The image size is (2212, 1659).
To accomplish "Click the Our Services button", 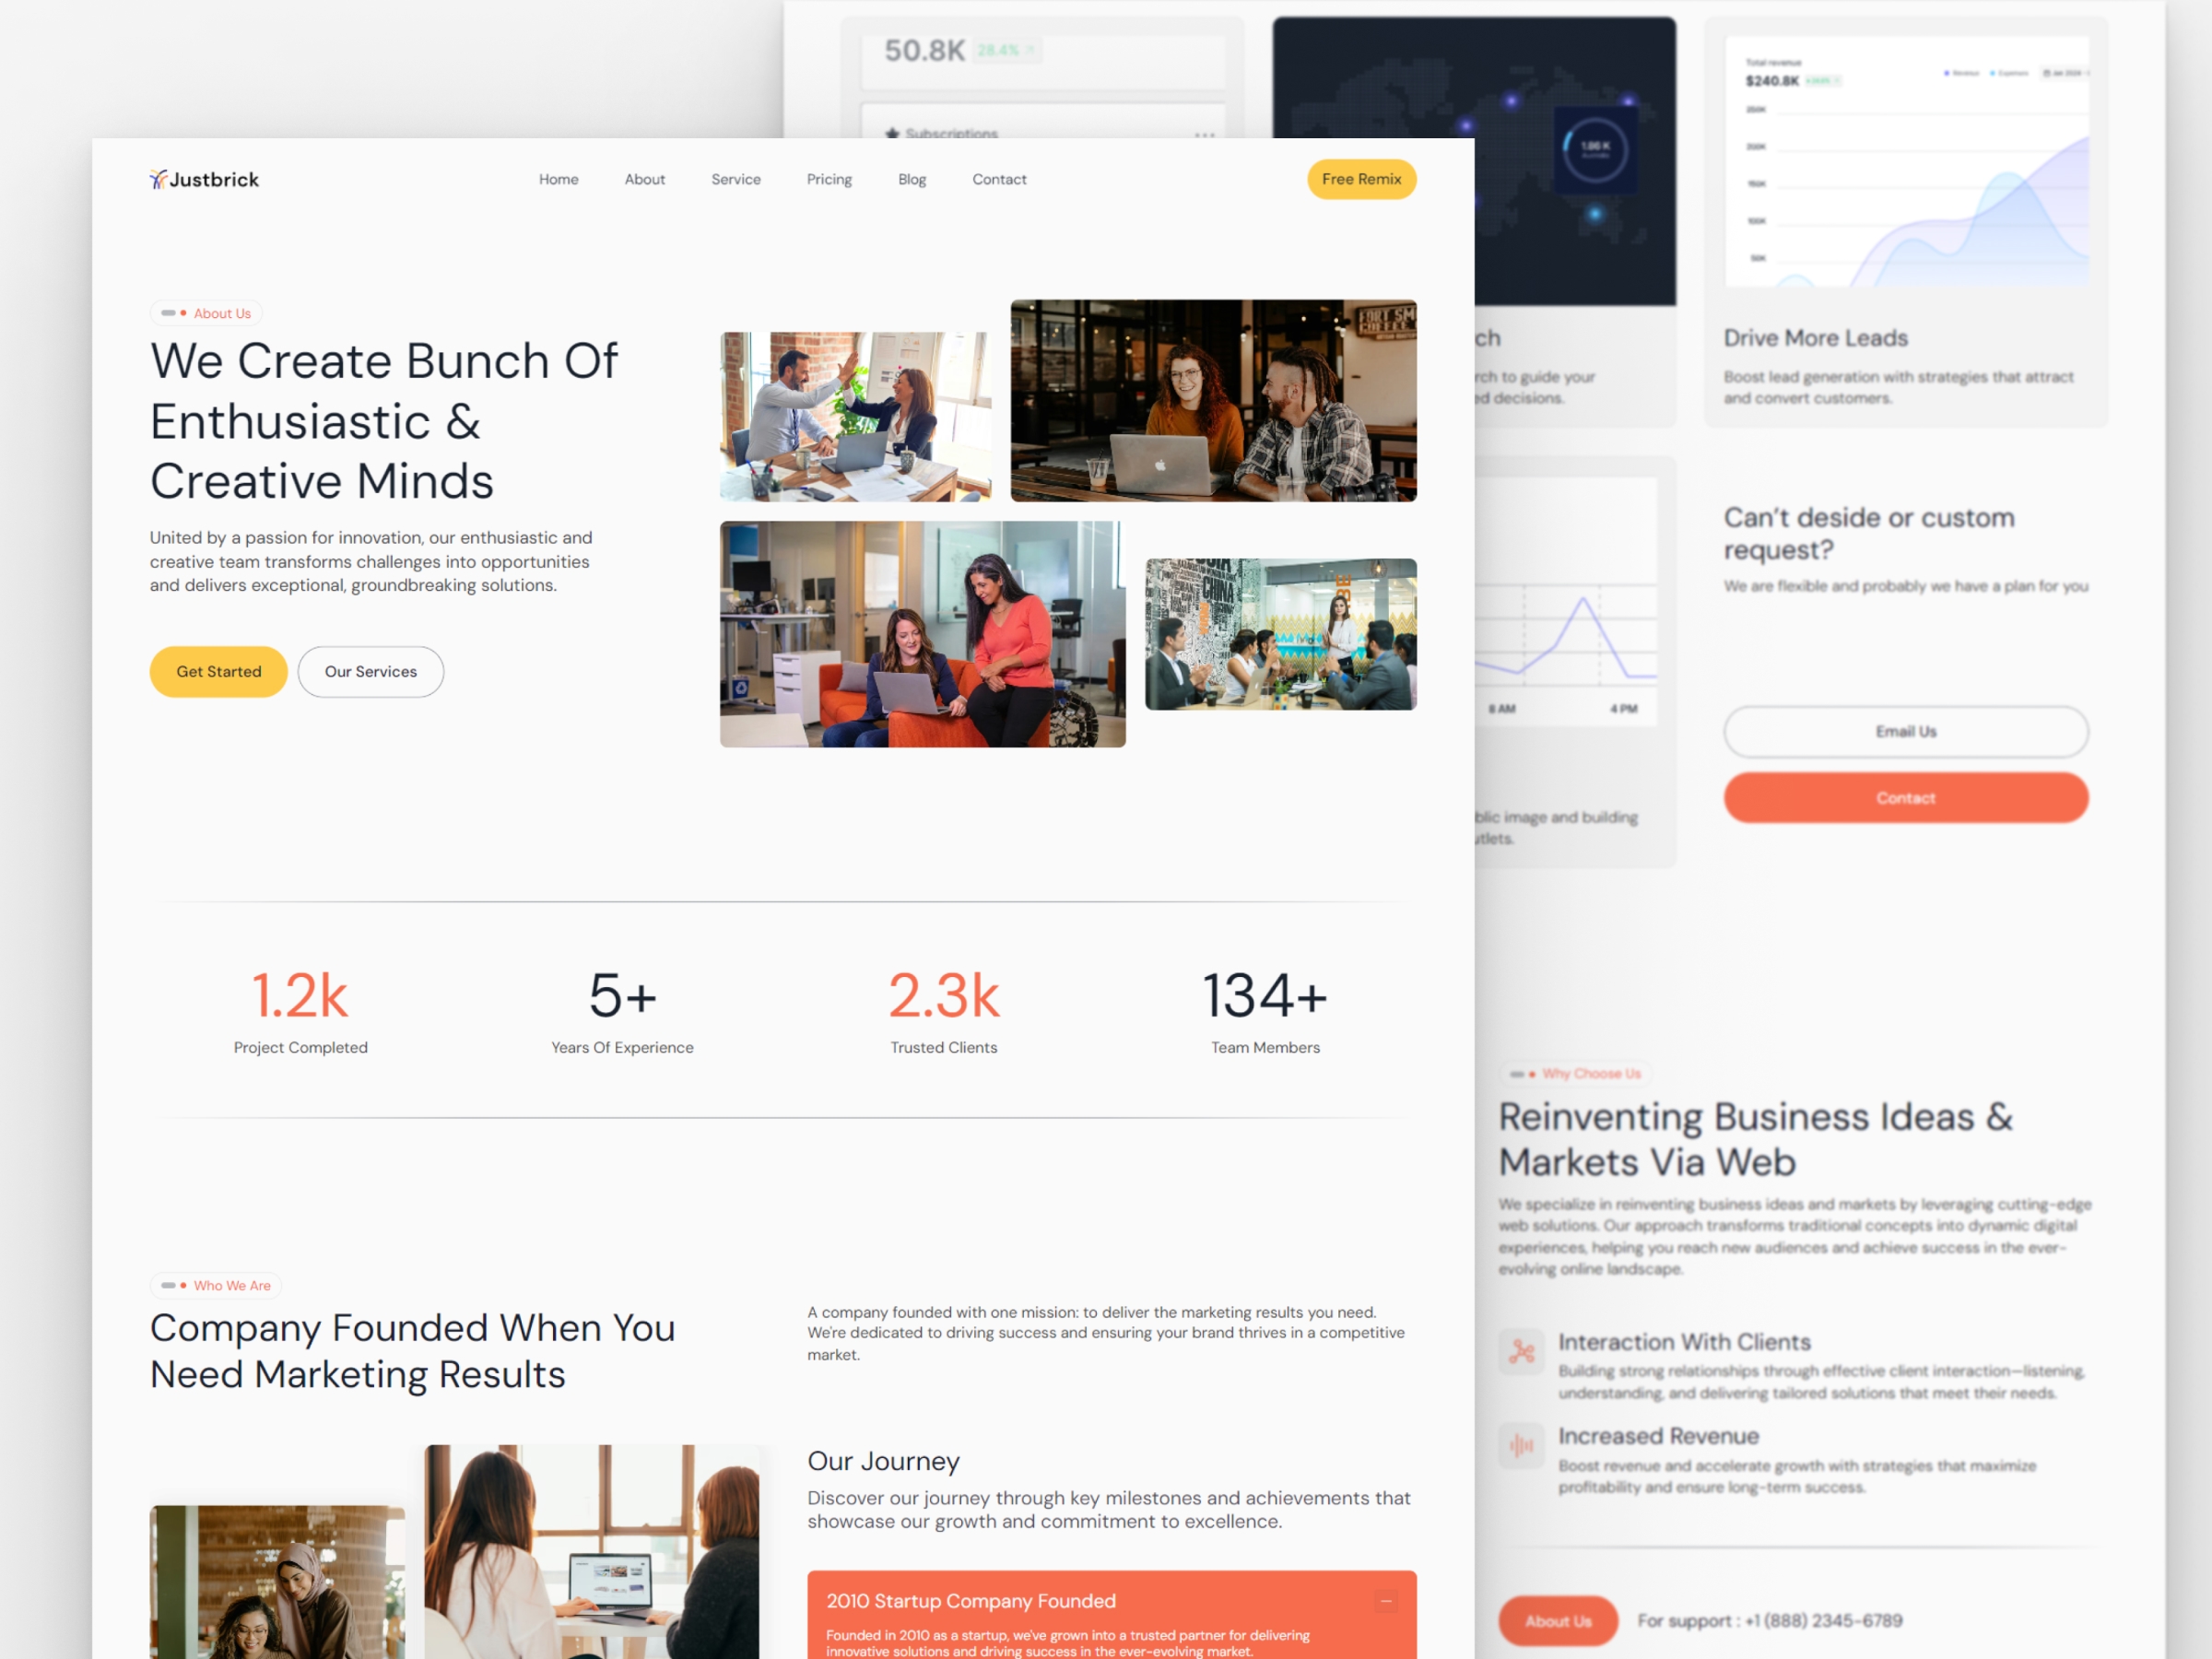I will click(370, 671).
